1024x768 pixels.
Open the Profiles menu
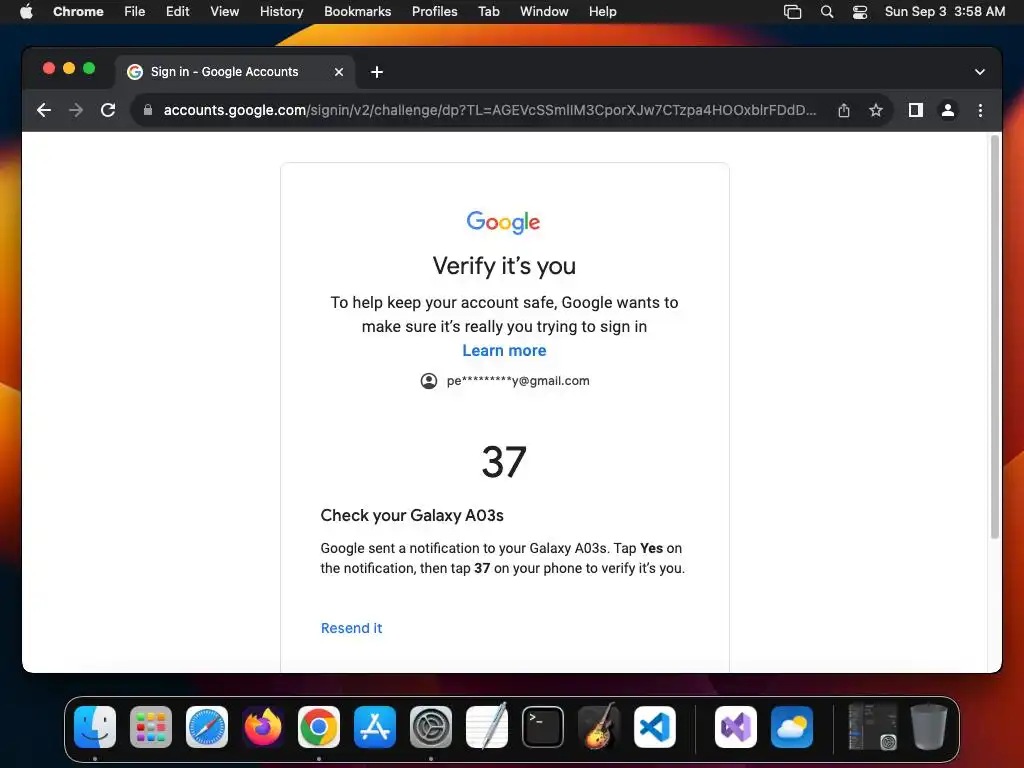[434, 12]
